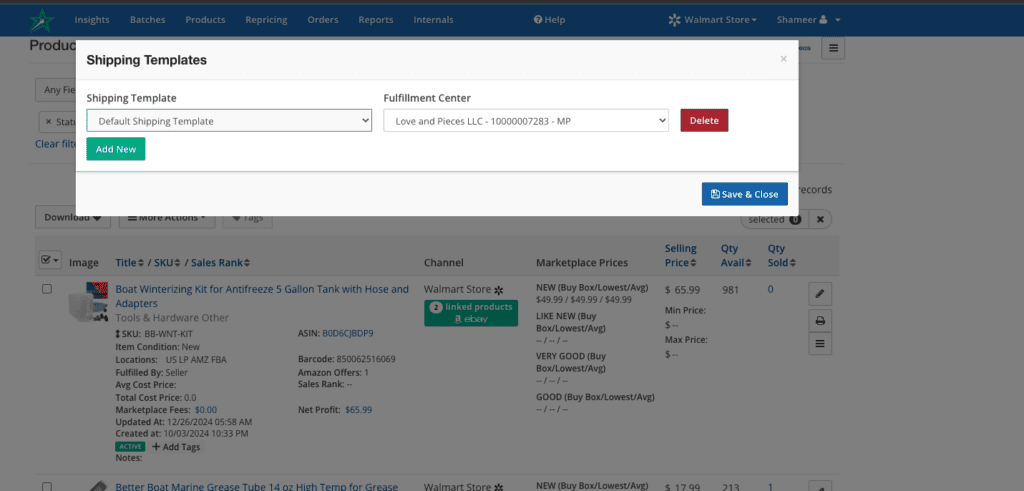Click ASIN B0D6CJBDP9 link
This screenshot has width=1024, height=491.
coord(347,334)
